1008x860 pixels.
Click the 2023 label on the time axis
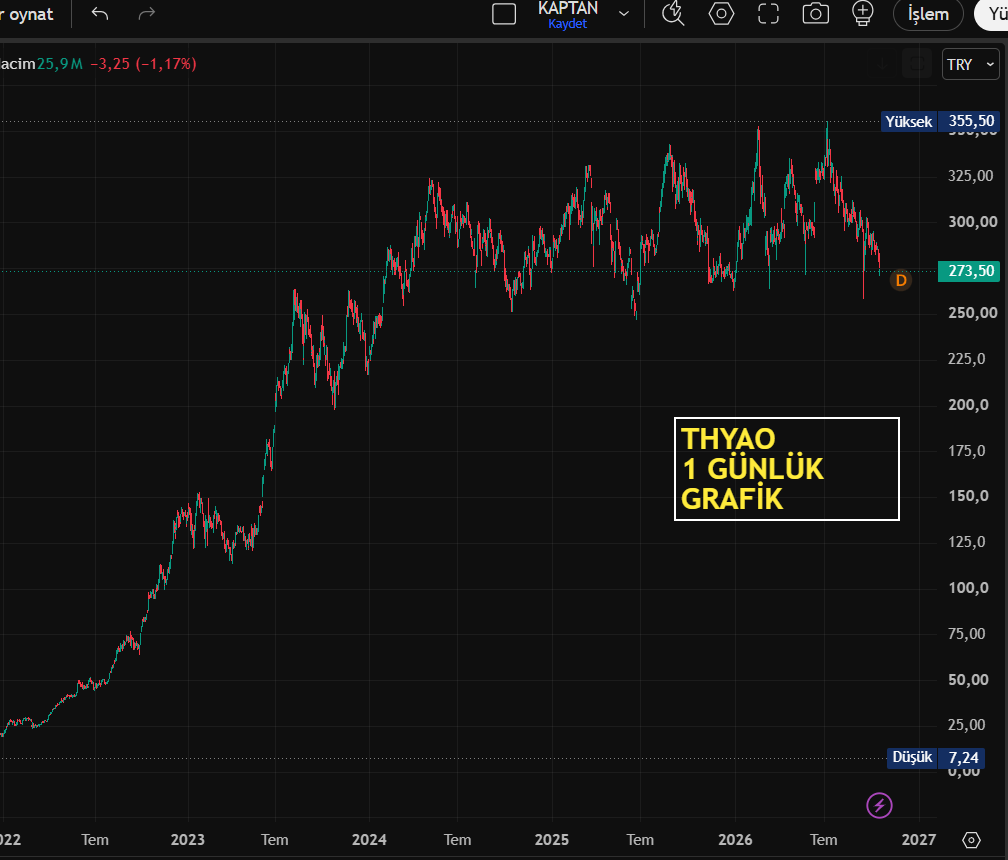coord(188,839)
